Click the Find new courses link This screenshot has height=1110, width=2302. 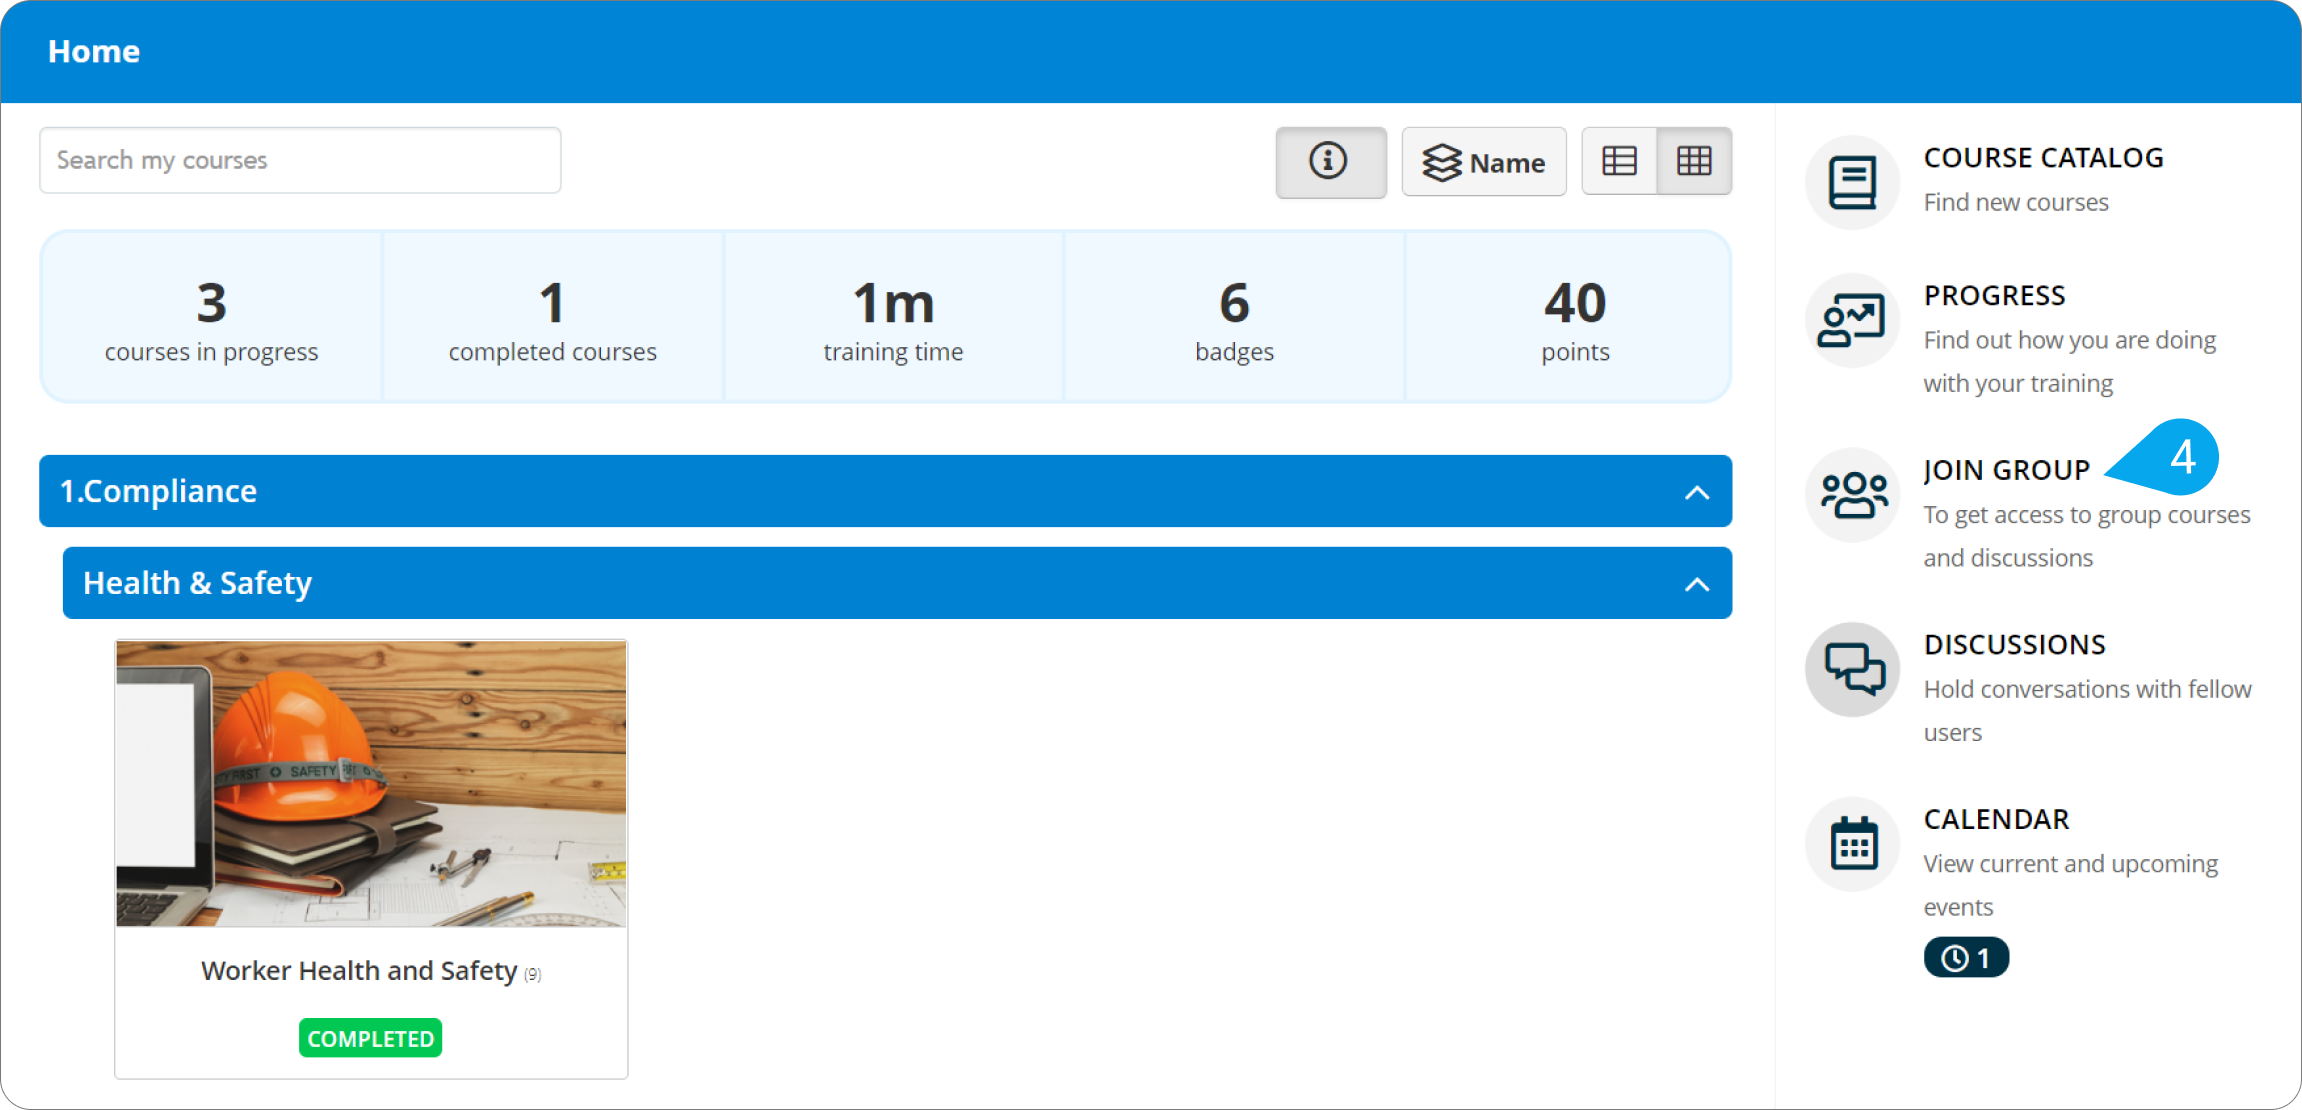(x=2015, y=201)
